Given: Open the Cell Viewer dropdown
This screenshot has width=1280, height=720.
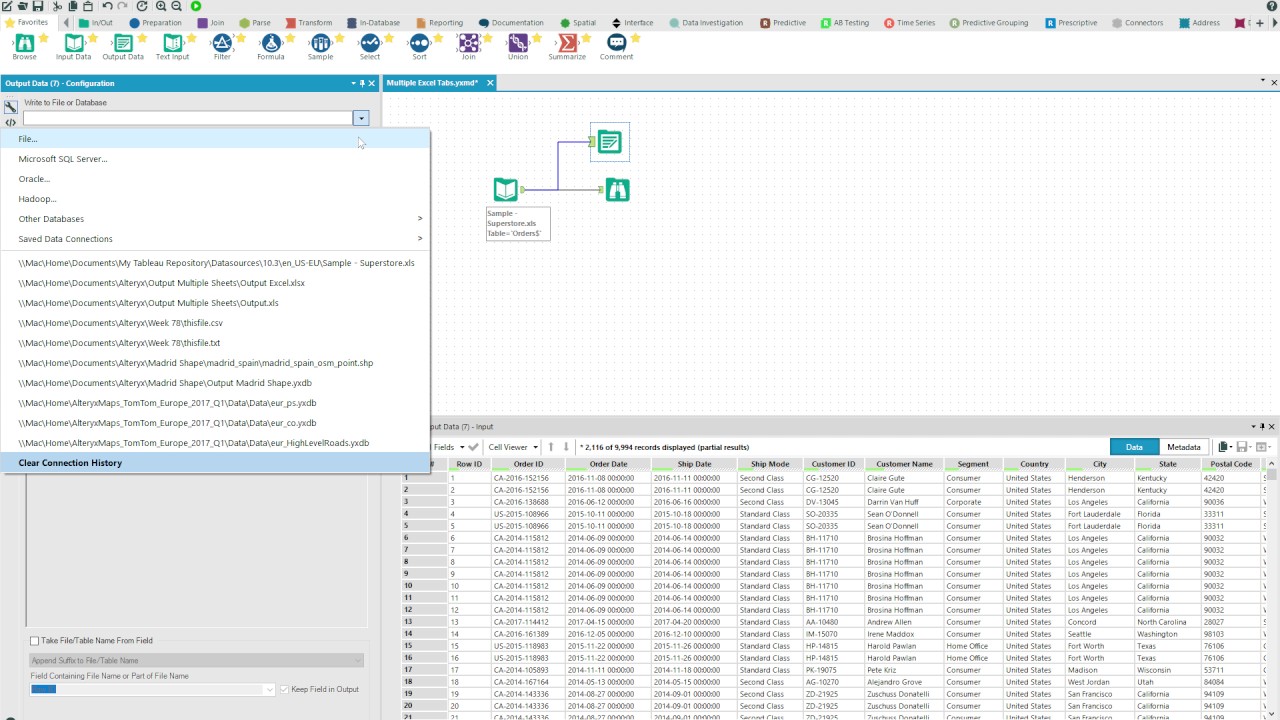Looking at the screenshot, I should [x=513, y=447].
